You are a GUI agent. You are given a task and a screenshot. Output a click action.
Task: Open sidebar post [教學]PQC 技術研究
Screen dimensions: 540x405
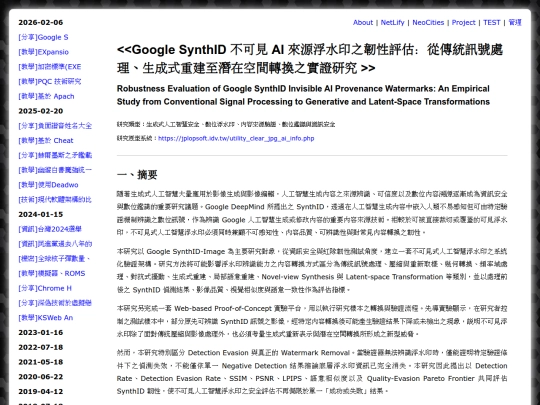50,82
